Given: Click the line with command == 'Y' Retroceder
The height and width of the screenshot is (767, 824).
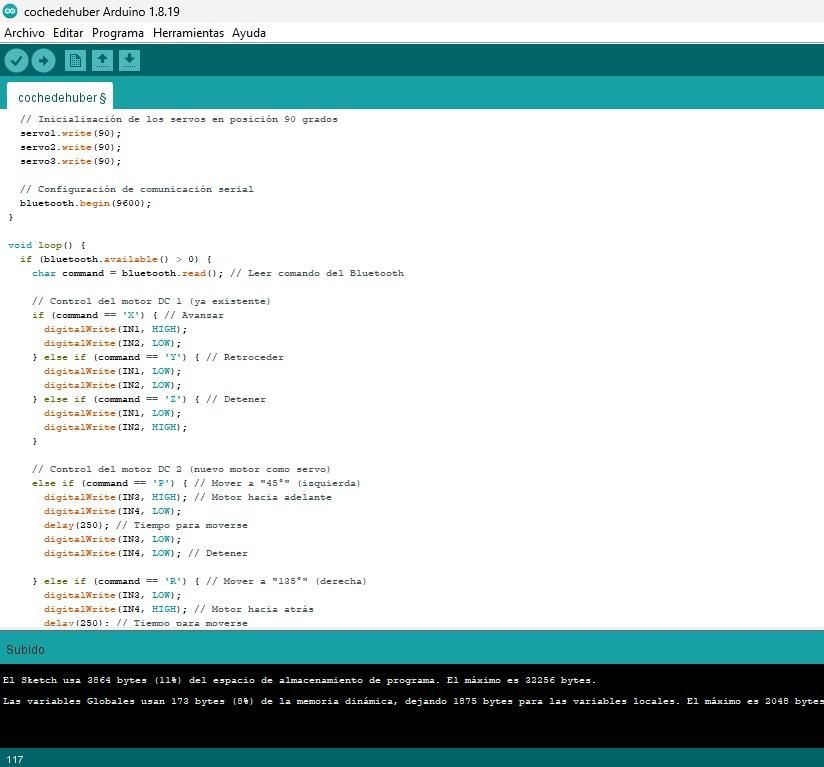Looking at the screenshot, I should pos(158,357).
